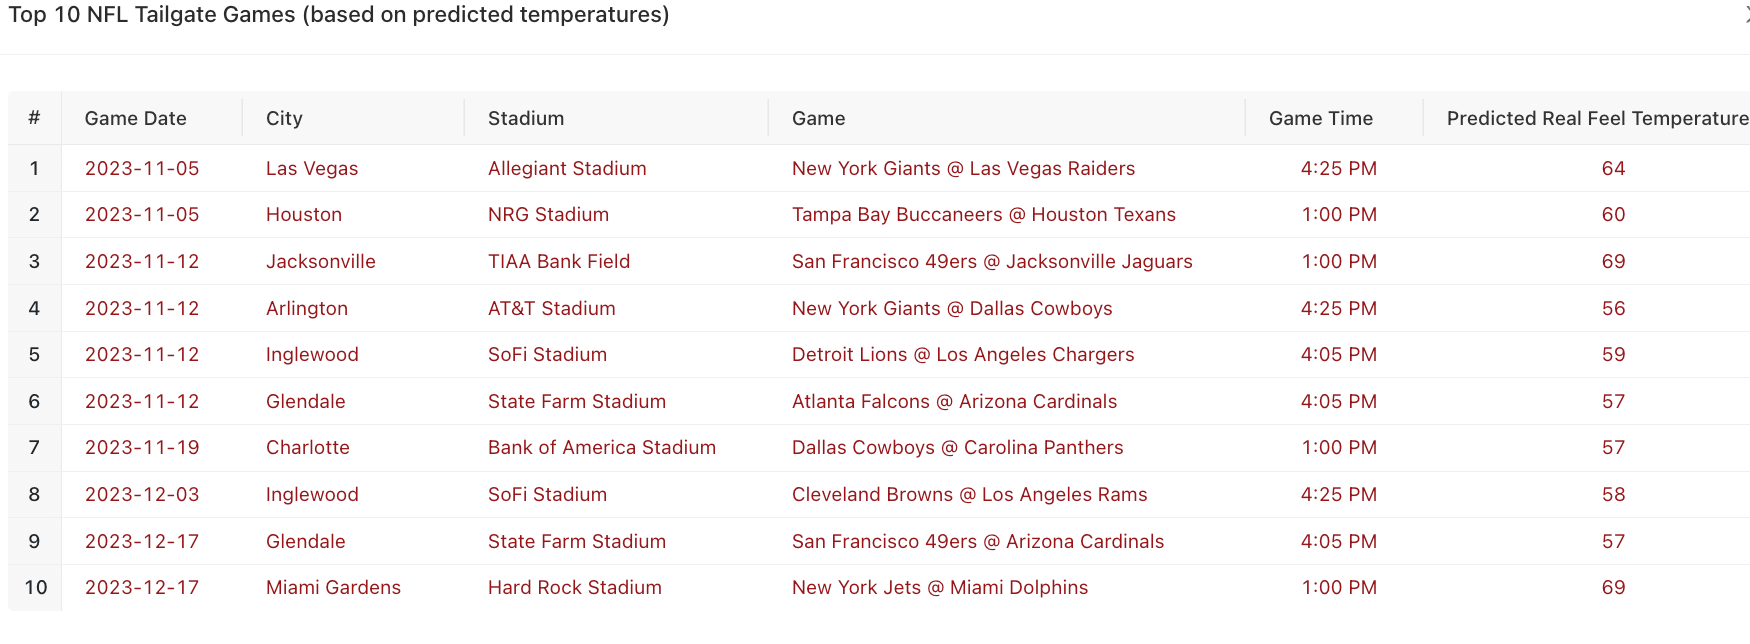Select the Game Time column header
Image resolution: width=1750 pixels, height=644 pixels.
click(x=1320, y=118)
